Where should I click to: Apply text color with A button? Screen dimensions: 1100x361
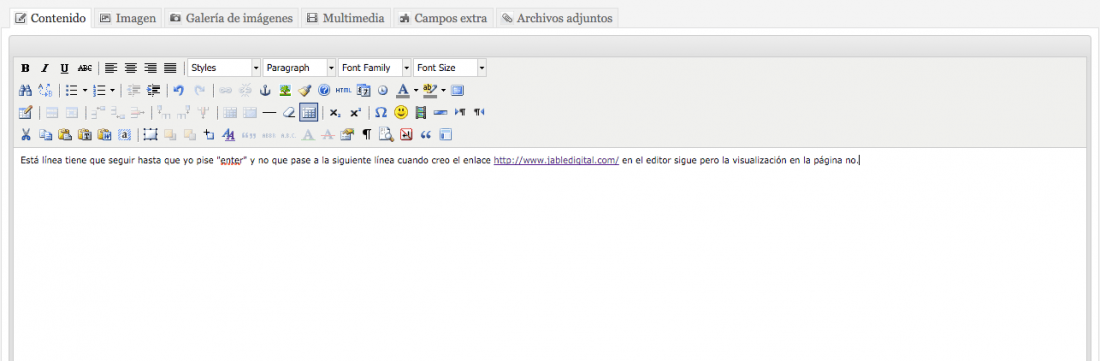(403, 90)
